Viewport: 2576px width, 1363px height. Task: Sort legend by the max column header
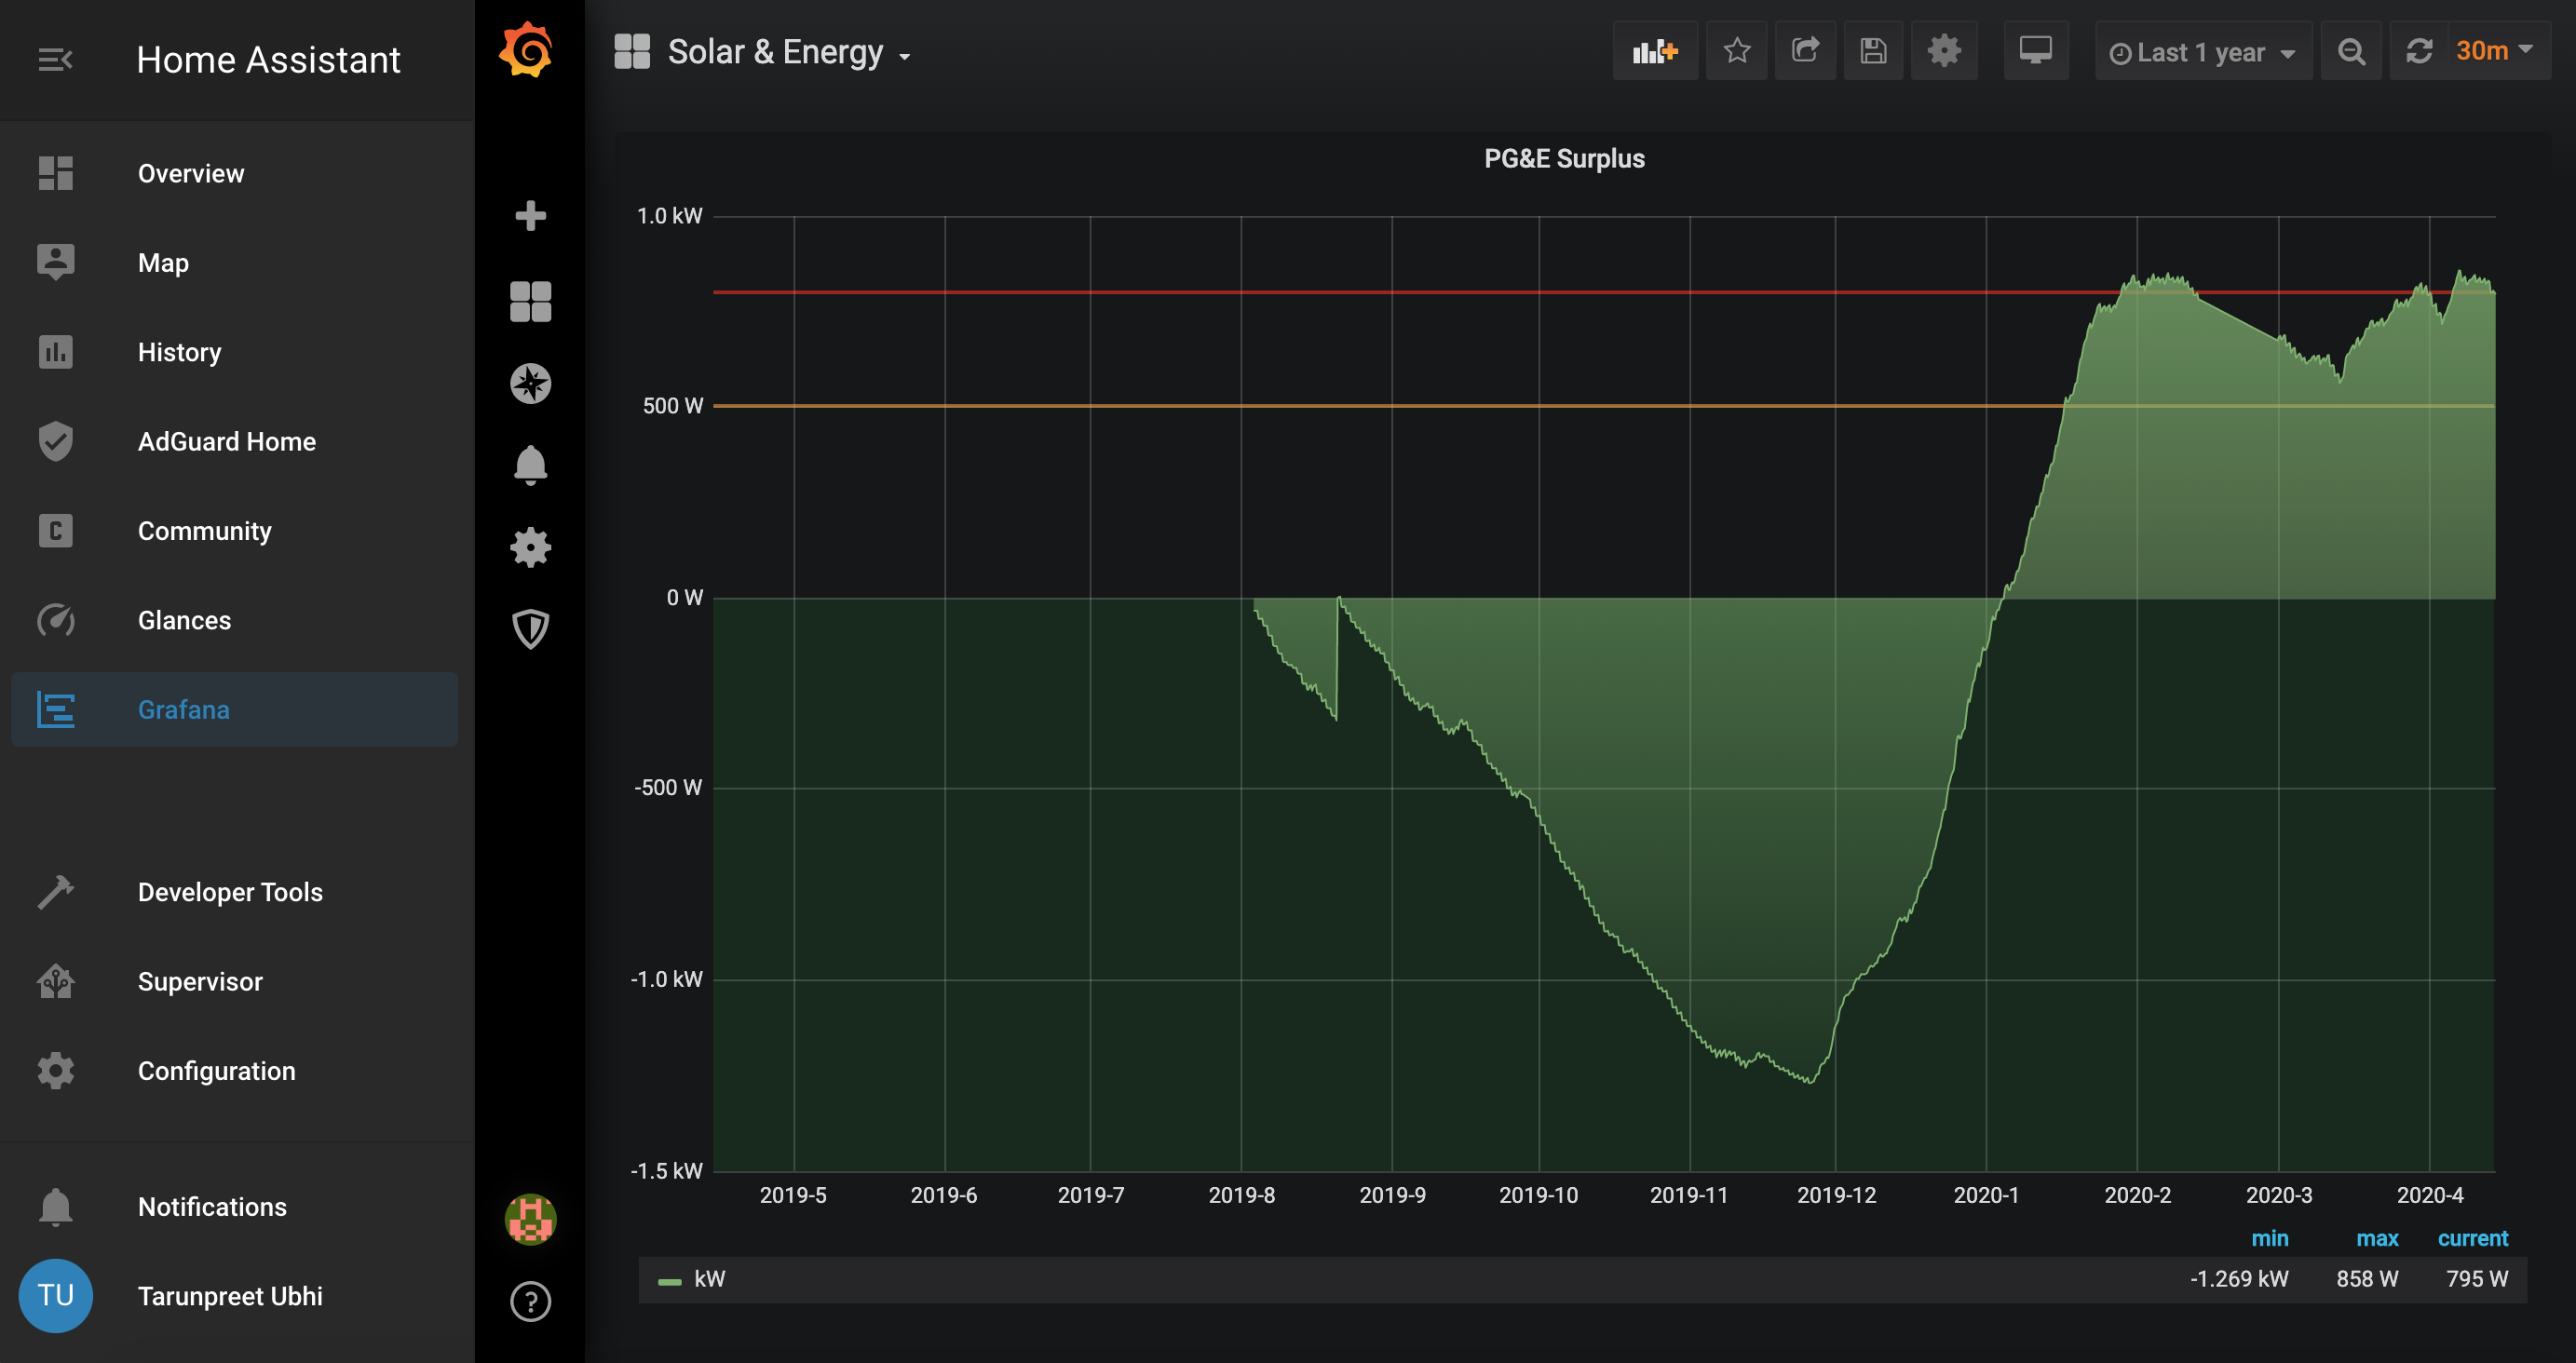click(2376, 1238)
